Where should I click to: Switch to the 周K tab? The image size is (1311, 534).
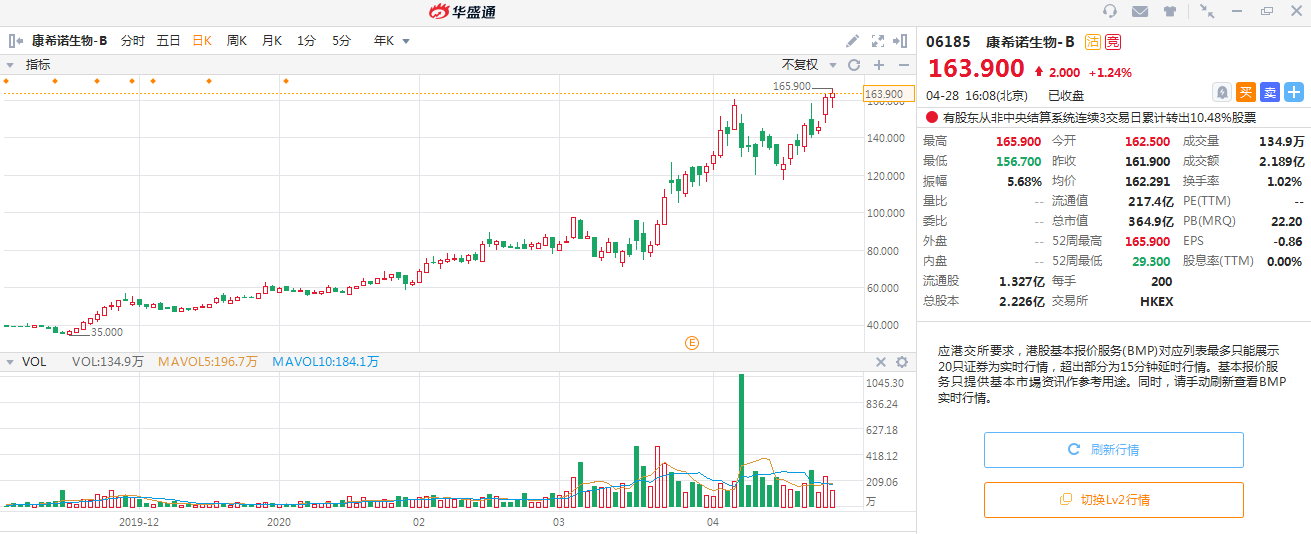coord(237,41)
